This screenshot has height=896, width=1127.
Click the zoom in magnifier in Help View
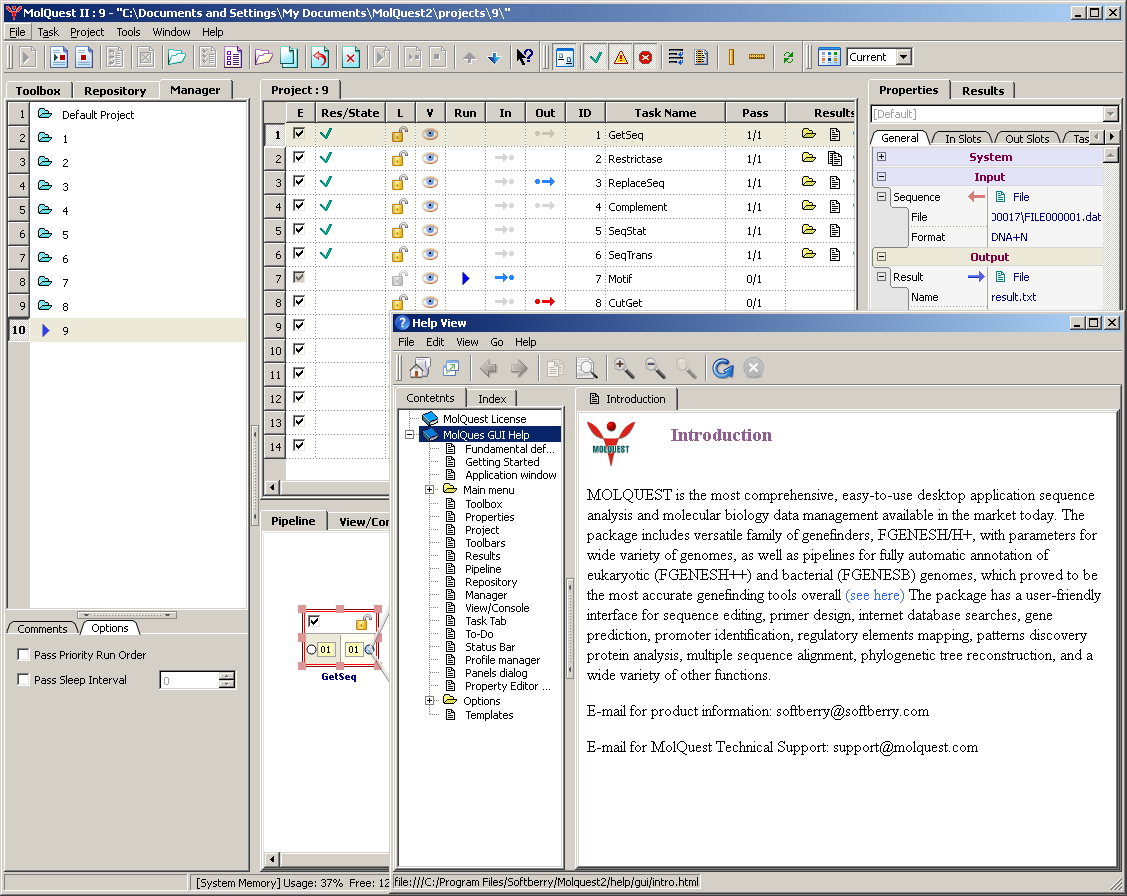coord(624,369)
